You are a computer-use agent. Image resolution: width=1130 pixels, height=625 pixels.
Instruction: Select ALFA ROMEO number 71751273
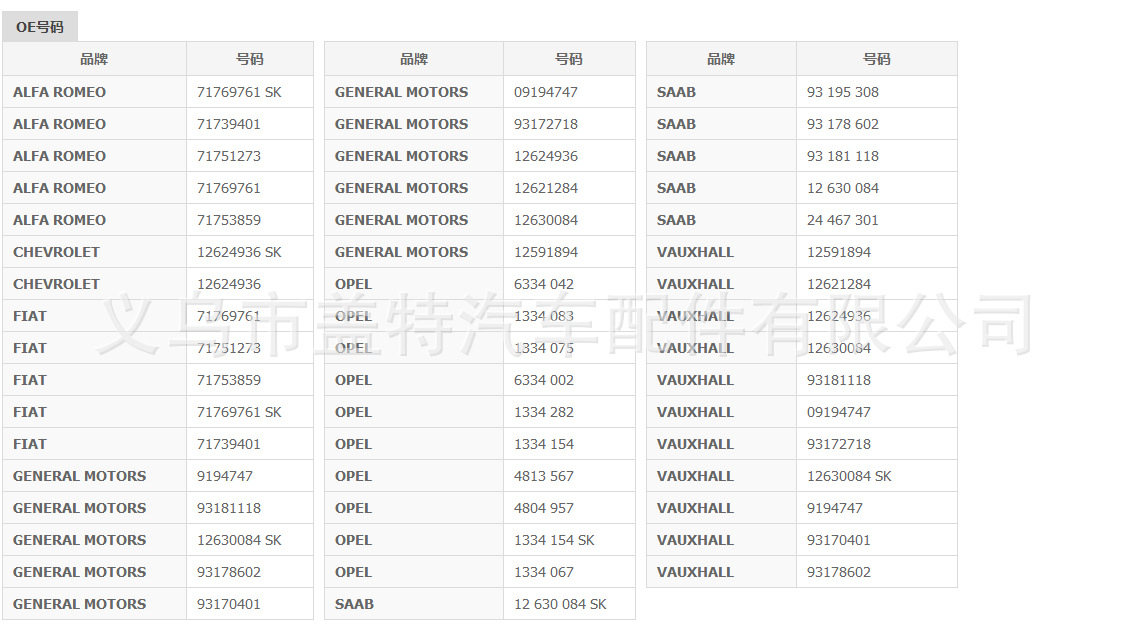tap(228, 156)
